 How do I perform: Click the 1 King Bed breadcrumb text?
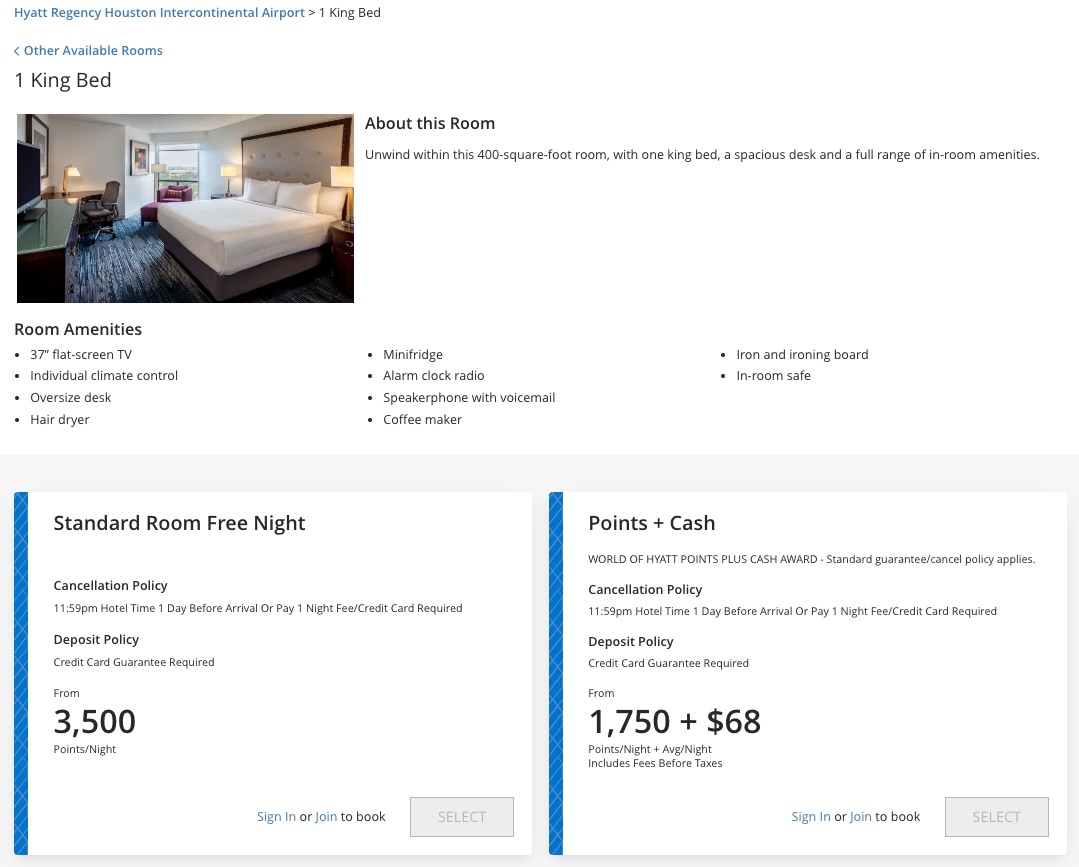[x=349, y=13]
